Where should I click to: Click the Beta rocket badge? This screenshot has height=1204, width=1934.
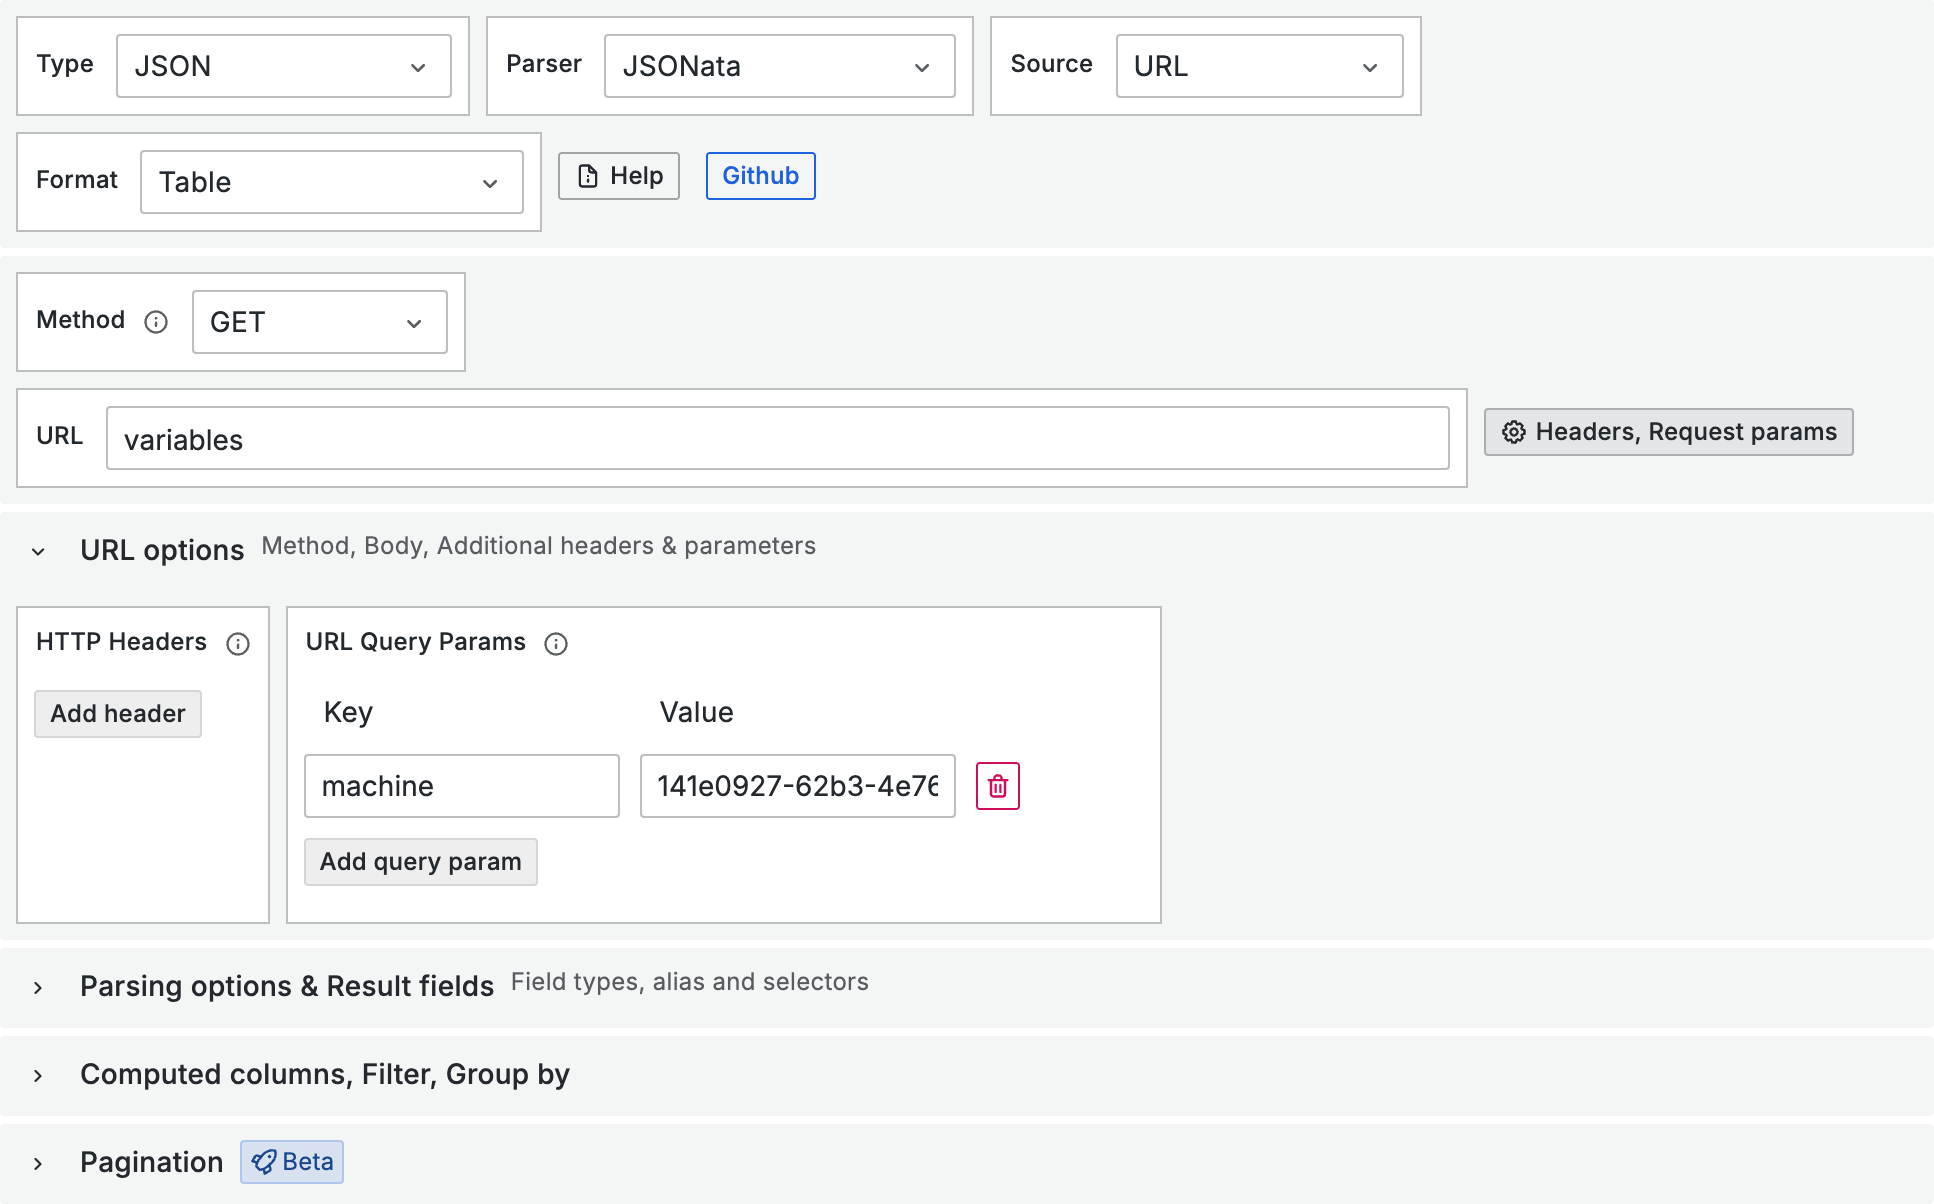point(292,1162)
